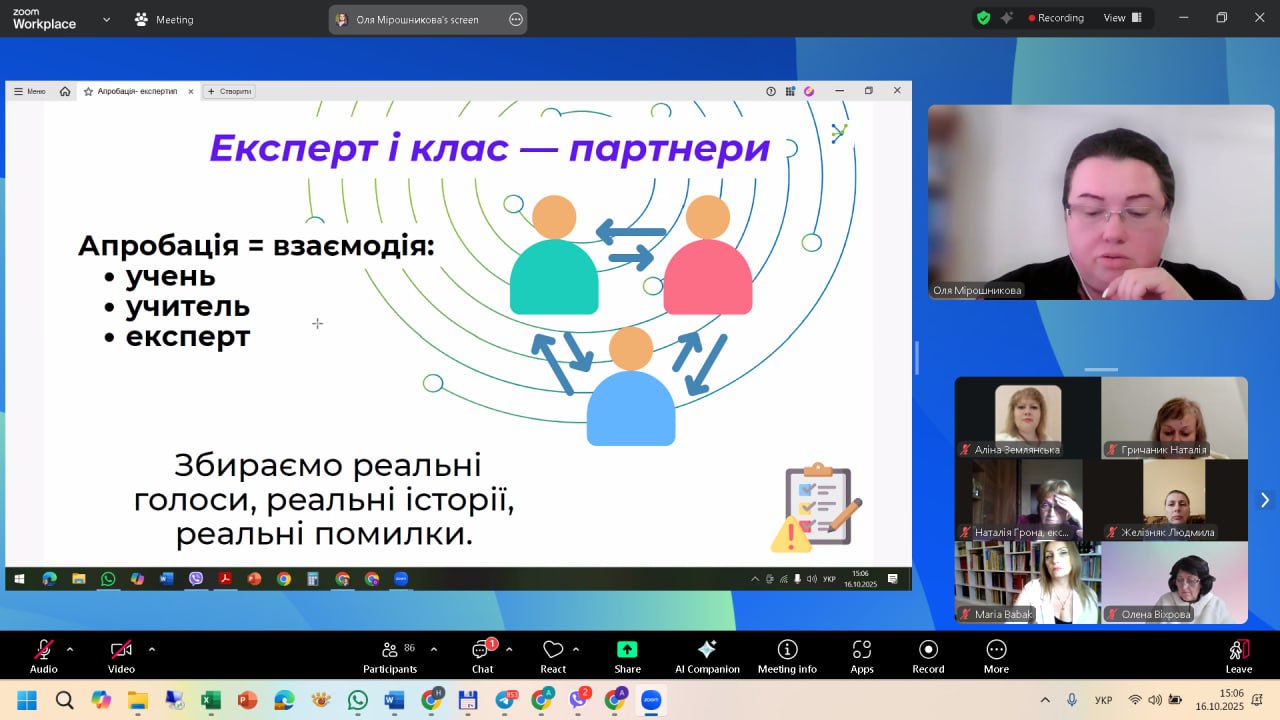The image size is (1280, 720).
Task: Expand the Audio options arrow
Action: 70,649
